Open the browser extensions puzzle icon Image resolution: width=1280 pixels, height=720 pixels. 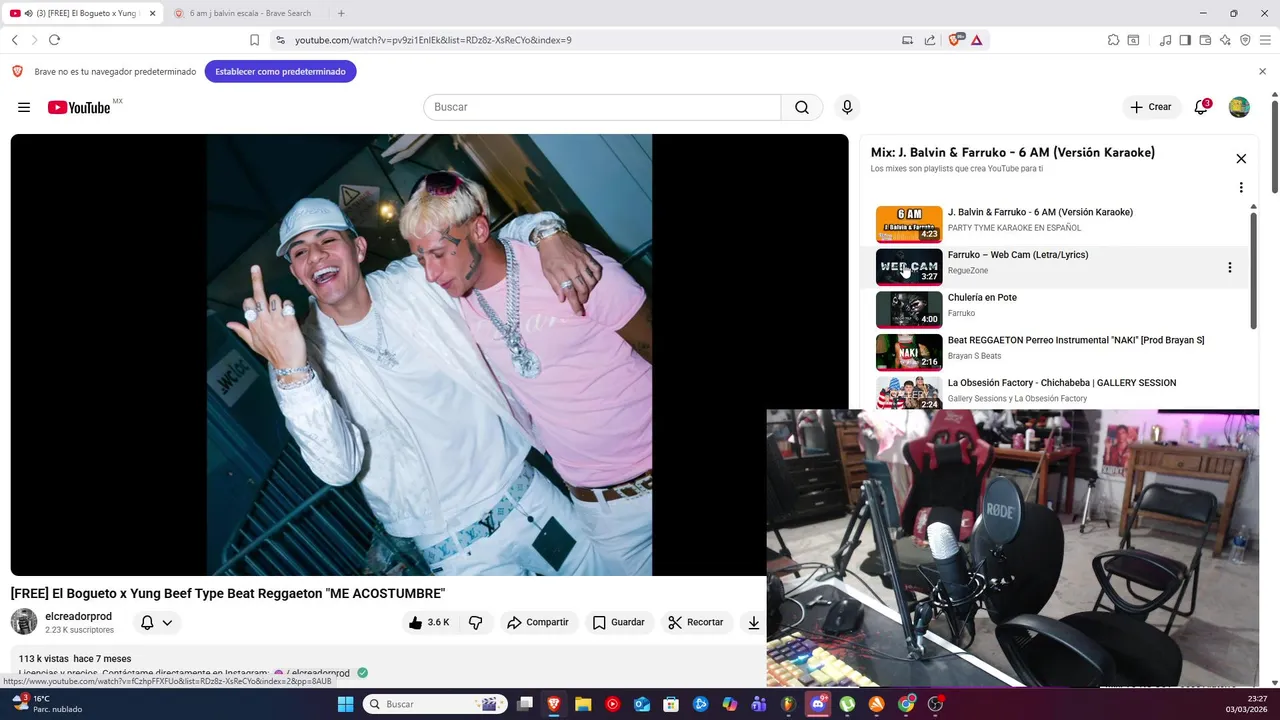[x=1113, y=40]
